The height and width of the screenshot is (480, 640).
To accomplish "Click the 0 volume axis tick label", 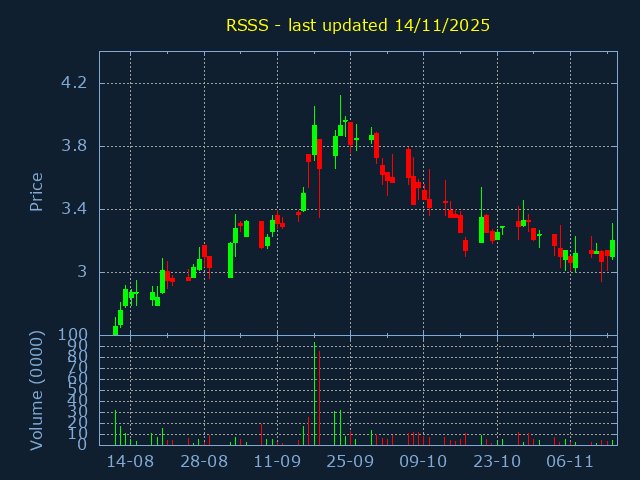I will (82, 444).
